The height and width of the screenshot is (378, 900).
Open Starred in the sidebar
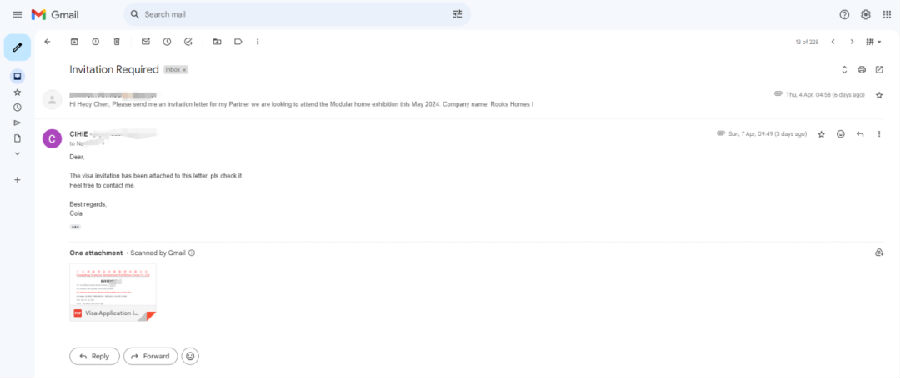17,92
